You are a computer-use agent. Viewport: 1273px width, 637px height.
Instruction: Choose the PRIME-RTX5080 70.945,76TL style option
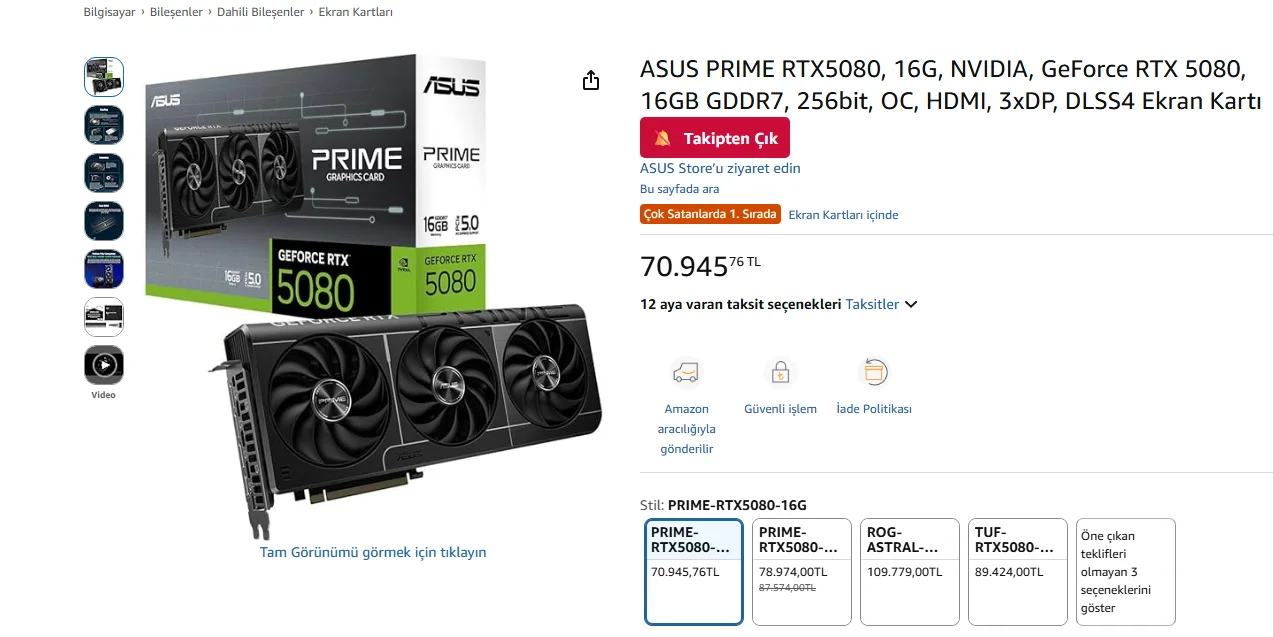[x=694, y=571]
